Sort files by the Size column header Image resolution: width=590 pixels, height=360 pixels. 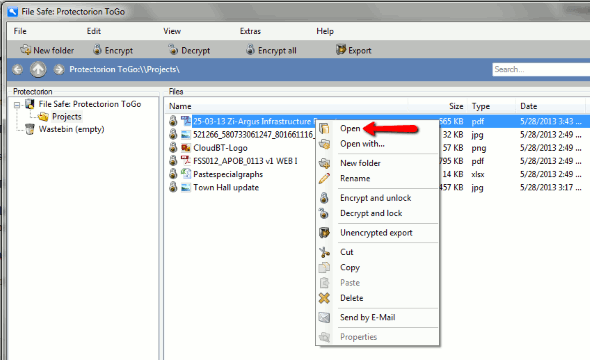(456, 106)
